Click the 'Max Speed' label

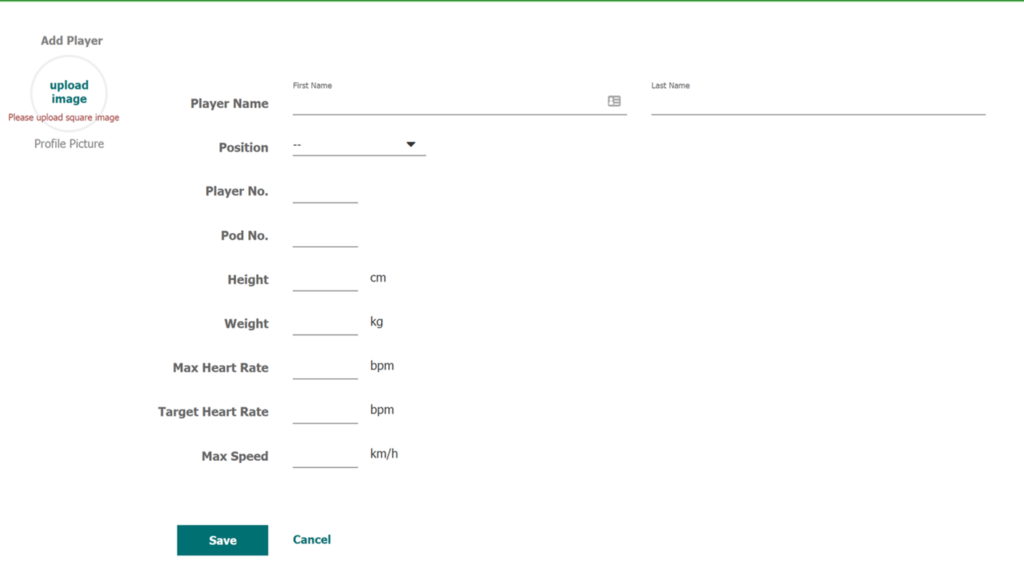[x=235, y=456]
